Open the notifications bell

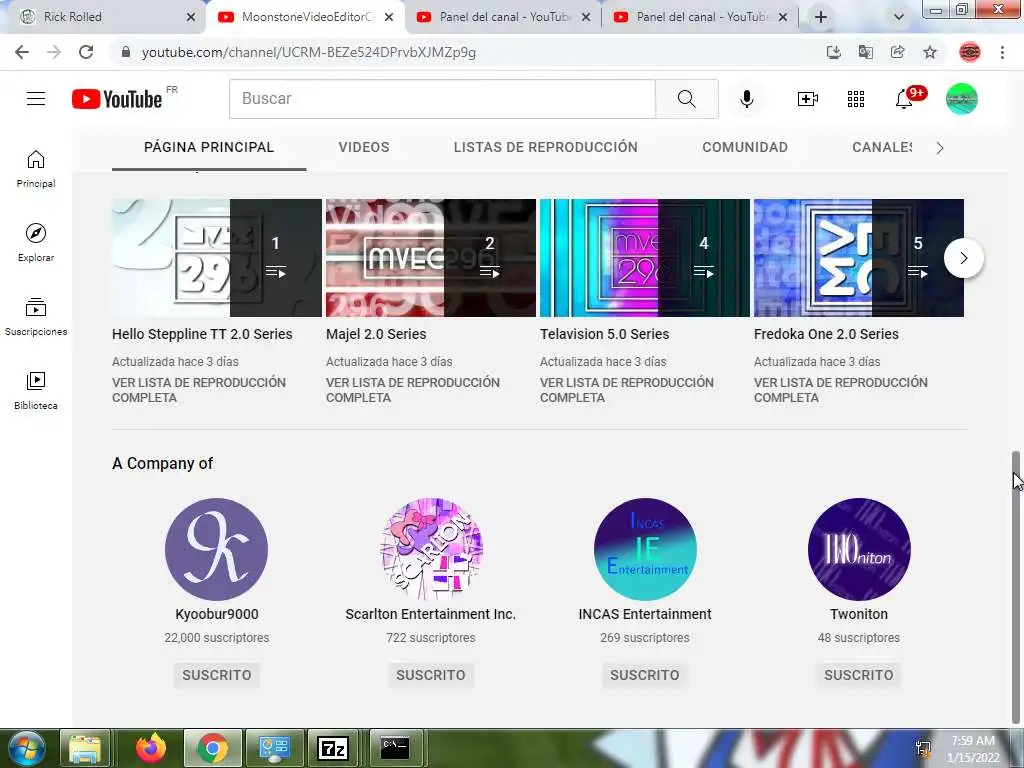[904, 99]
